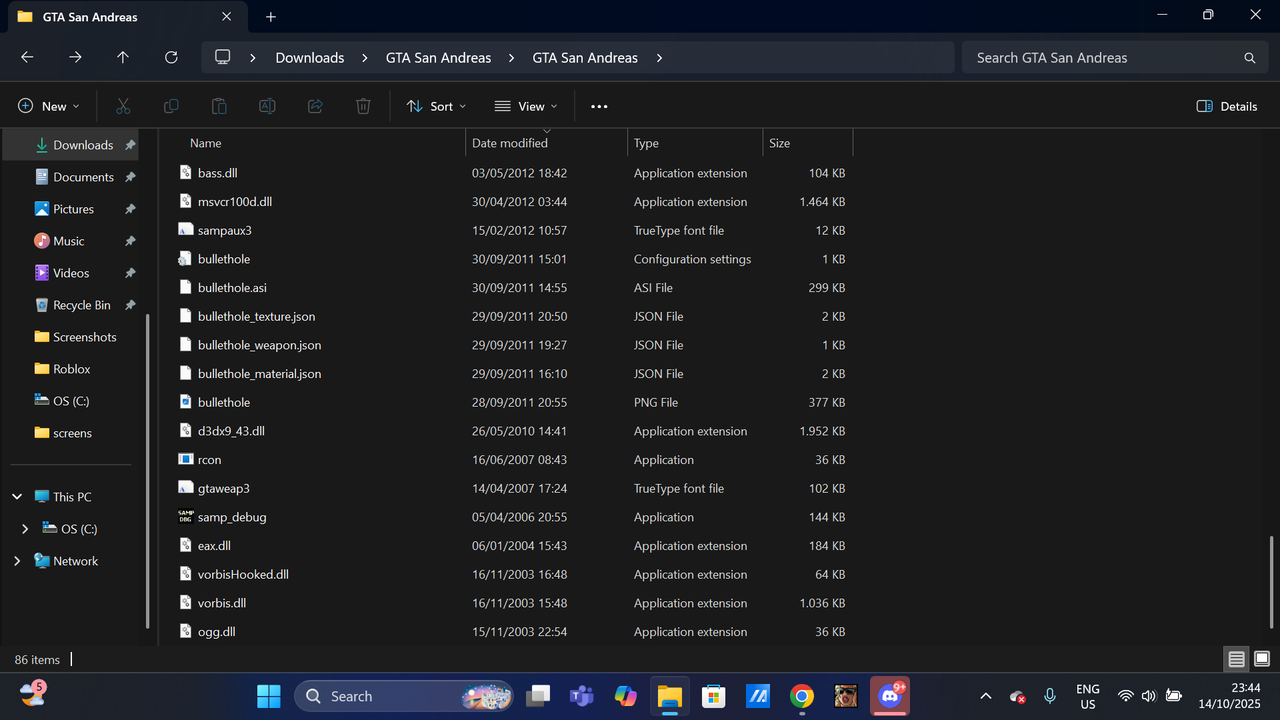Viewport: 1280px width, 720px height.
Task: Navigate to Downloads breadcrumb
Action: pyautogui.click(x=310, y=58)
